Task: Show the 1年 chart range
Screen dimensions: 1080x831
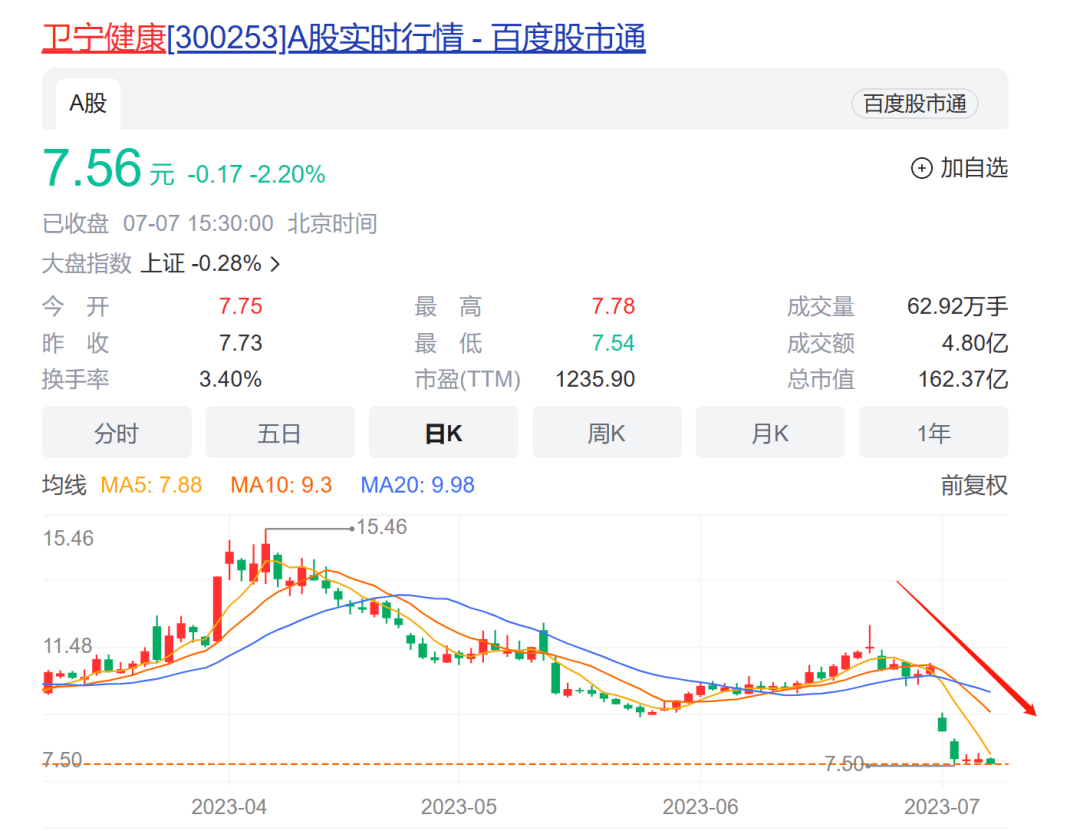Action: (x=933, y=433)
